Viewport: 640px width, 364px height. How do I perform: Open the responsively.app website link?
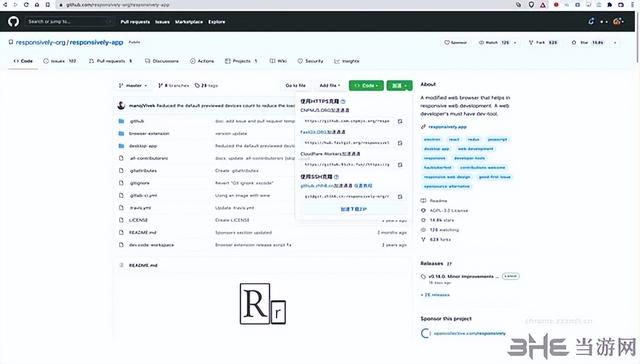pos(447,127)
